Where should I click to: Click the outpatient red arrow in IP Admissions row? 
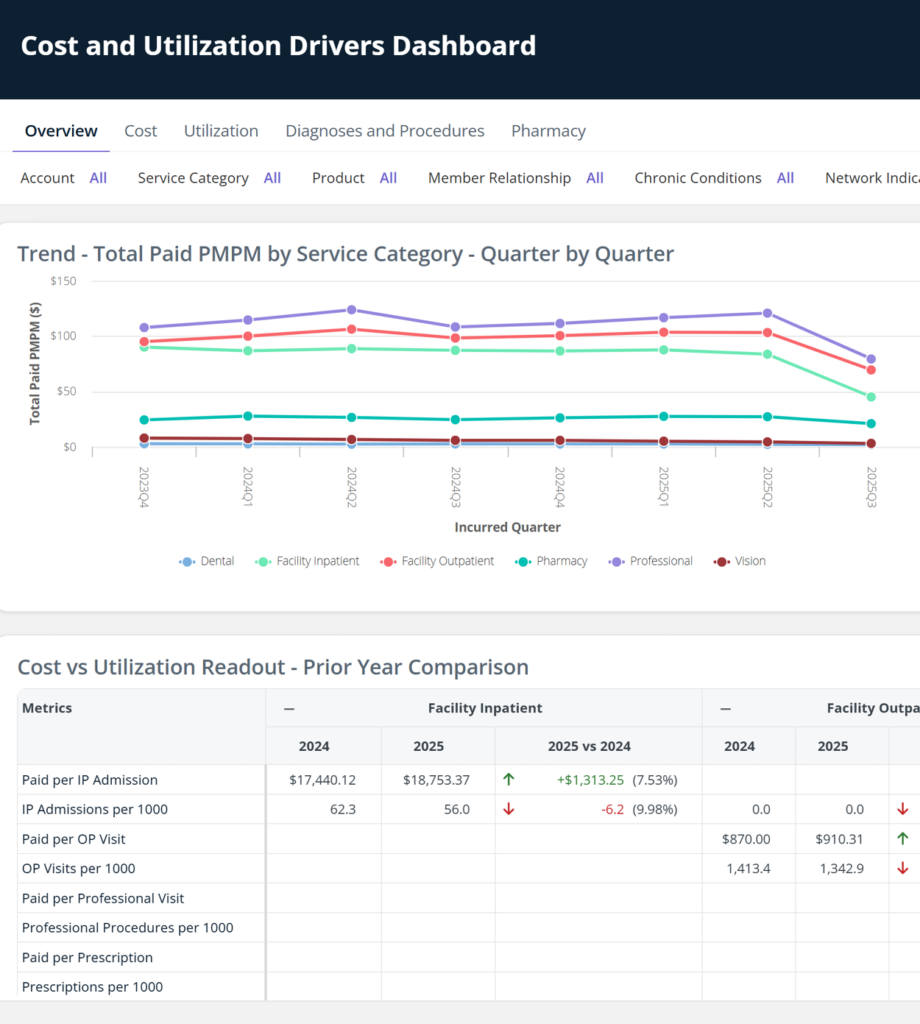click(x=902, y=809)
